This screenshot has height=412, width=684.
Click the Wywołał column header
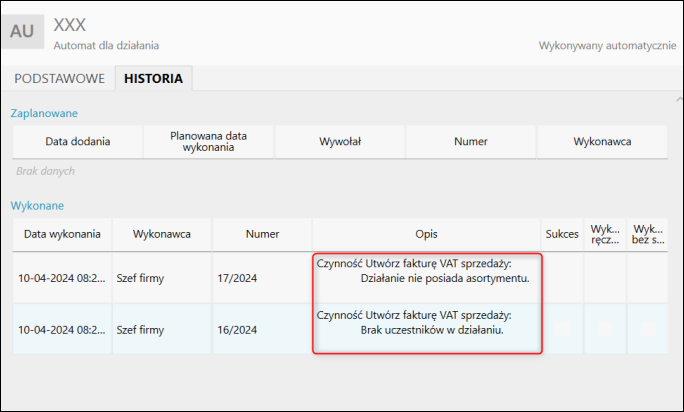pos(339,142)
